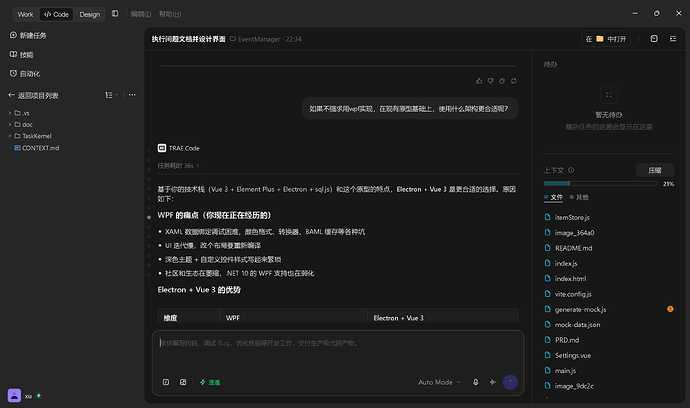The height and width of the screenshot is (408, 690).
Task: Open the three-dot more options menu
Action: 132,95
